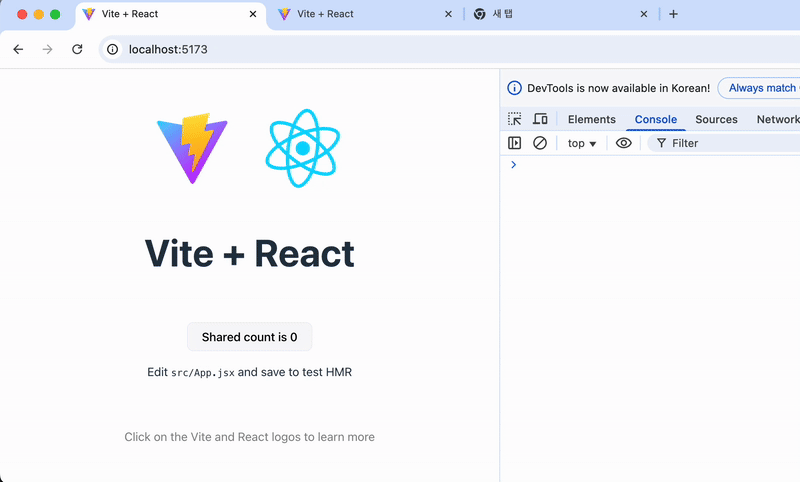
Task: Click the Shared count is 0 button
Action: [x=249, y=337]
